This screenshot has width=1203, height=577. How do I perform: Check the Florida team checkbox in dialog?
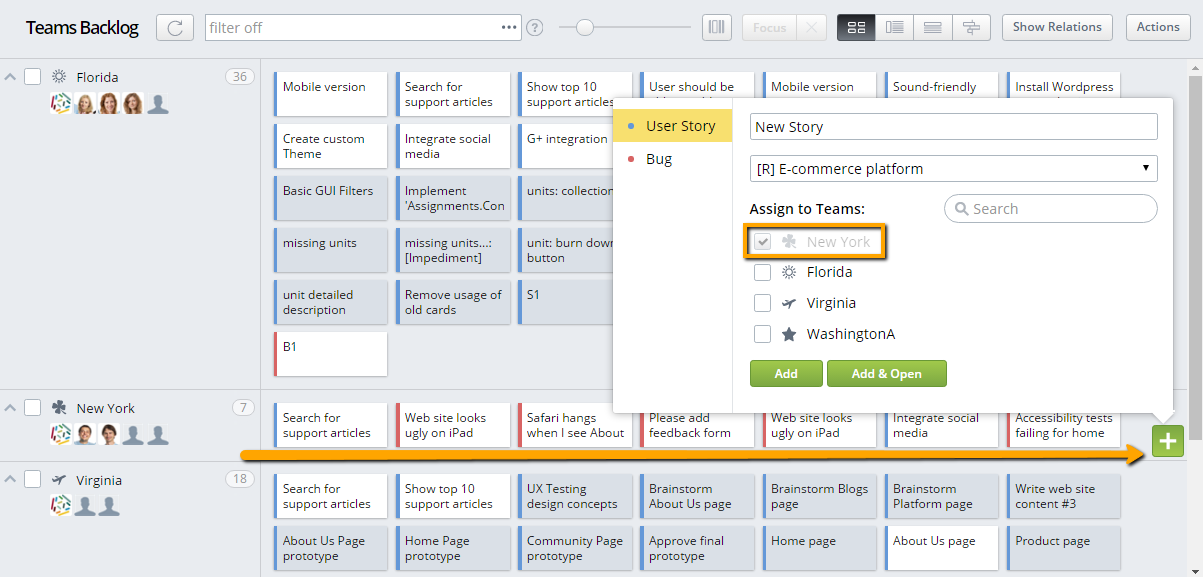(763, 272)
